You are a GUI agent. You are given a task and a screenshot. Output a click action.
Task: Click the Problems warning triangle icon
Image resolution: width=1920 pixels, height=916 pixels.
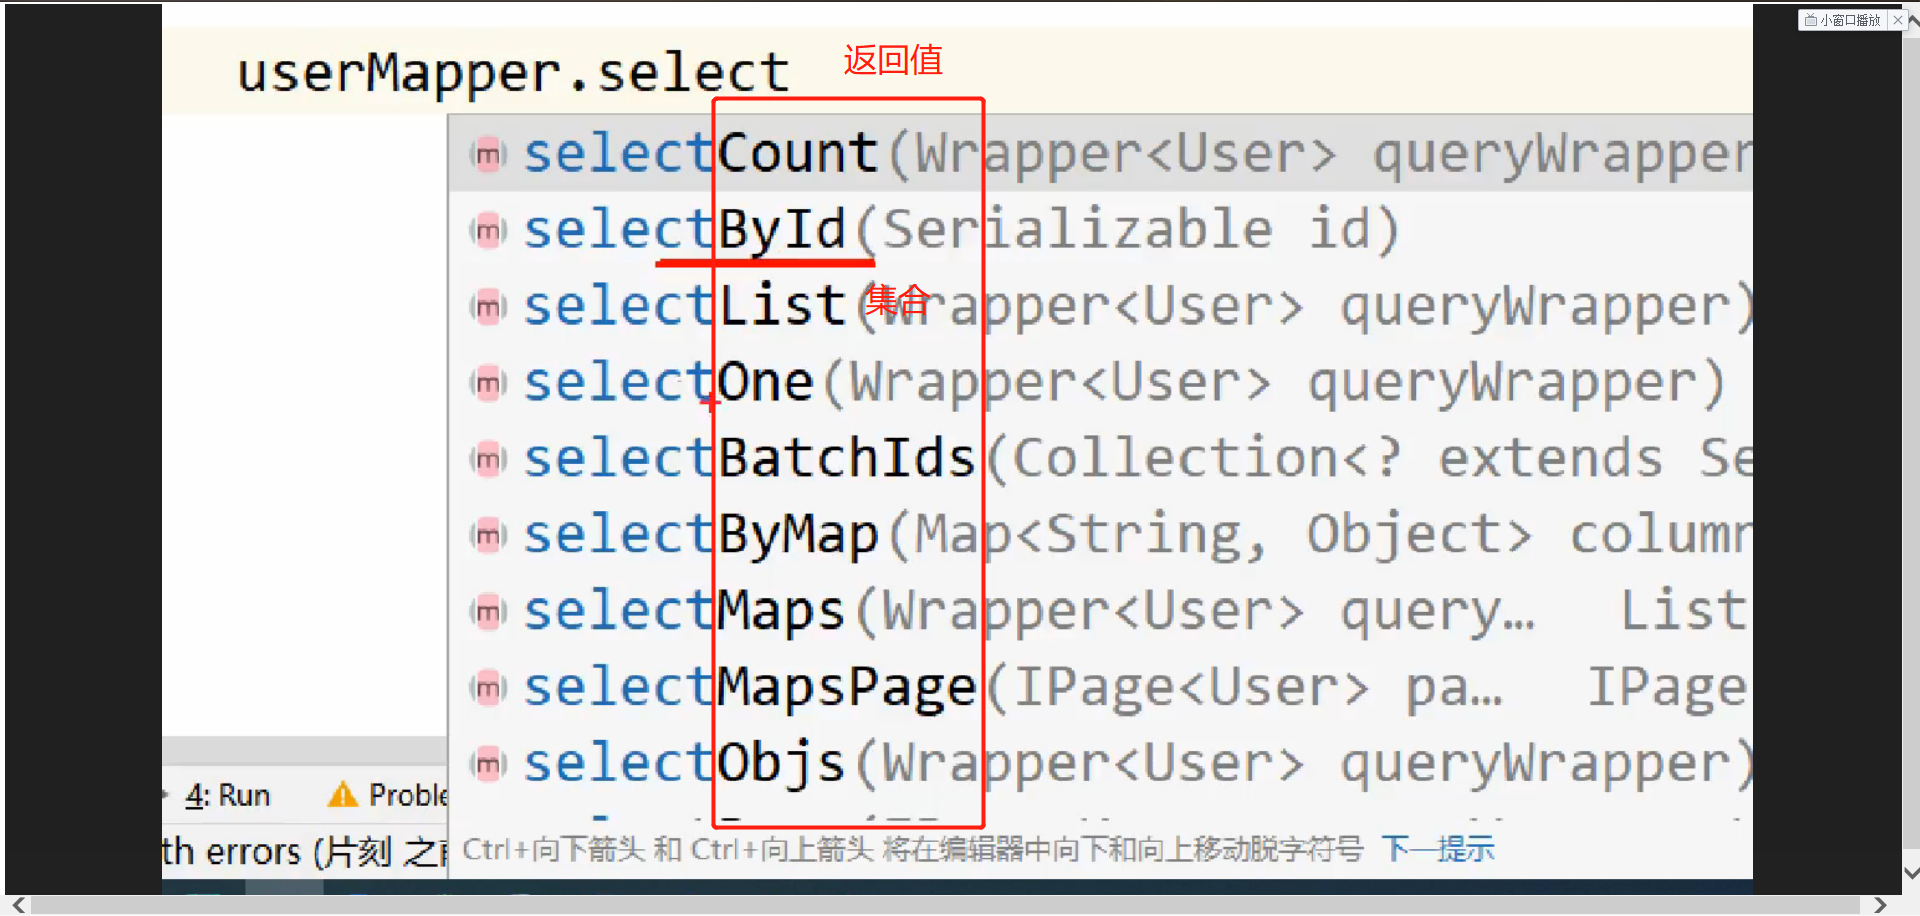pyautogui.click(x=342, y=795)
